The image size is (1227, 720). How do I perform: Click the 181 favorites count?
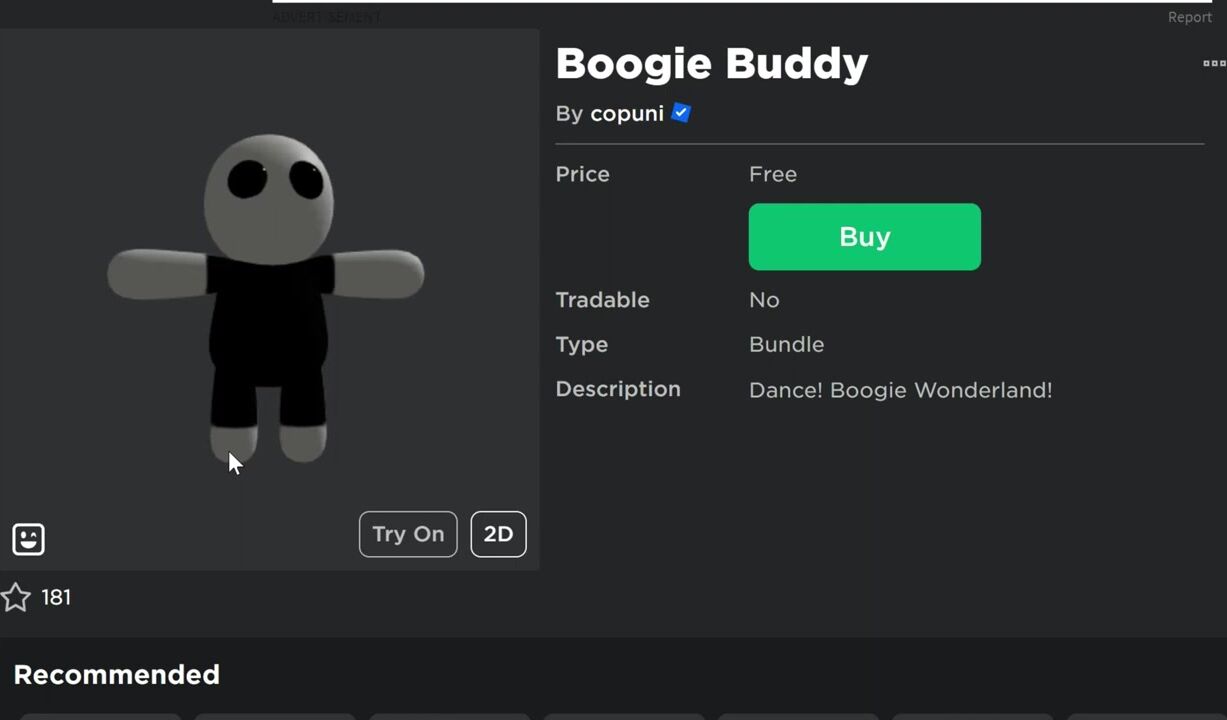tap(56, 598)
